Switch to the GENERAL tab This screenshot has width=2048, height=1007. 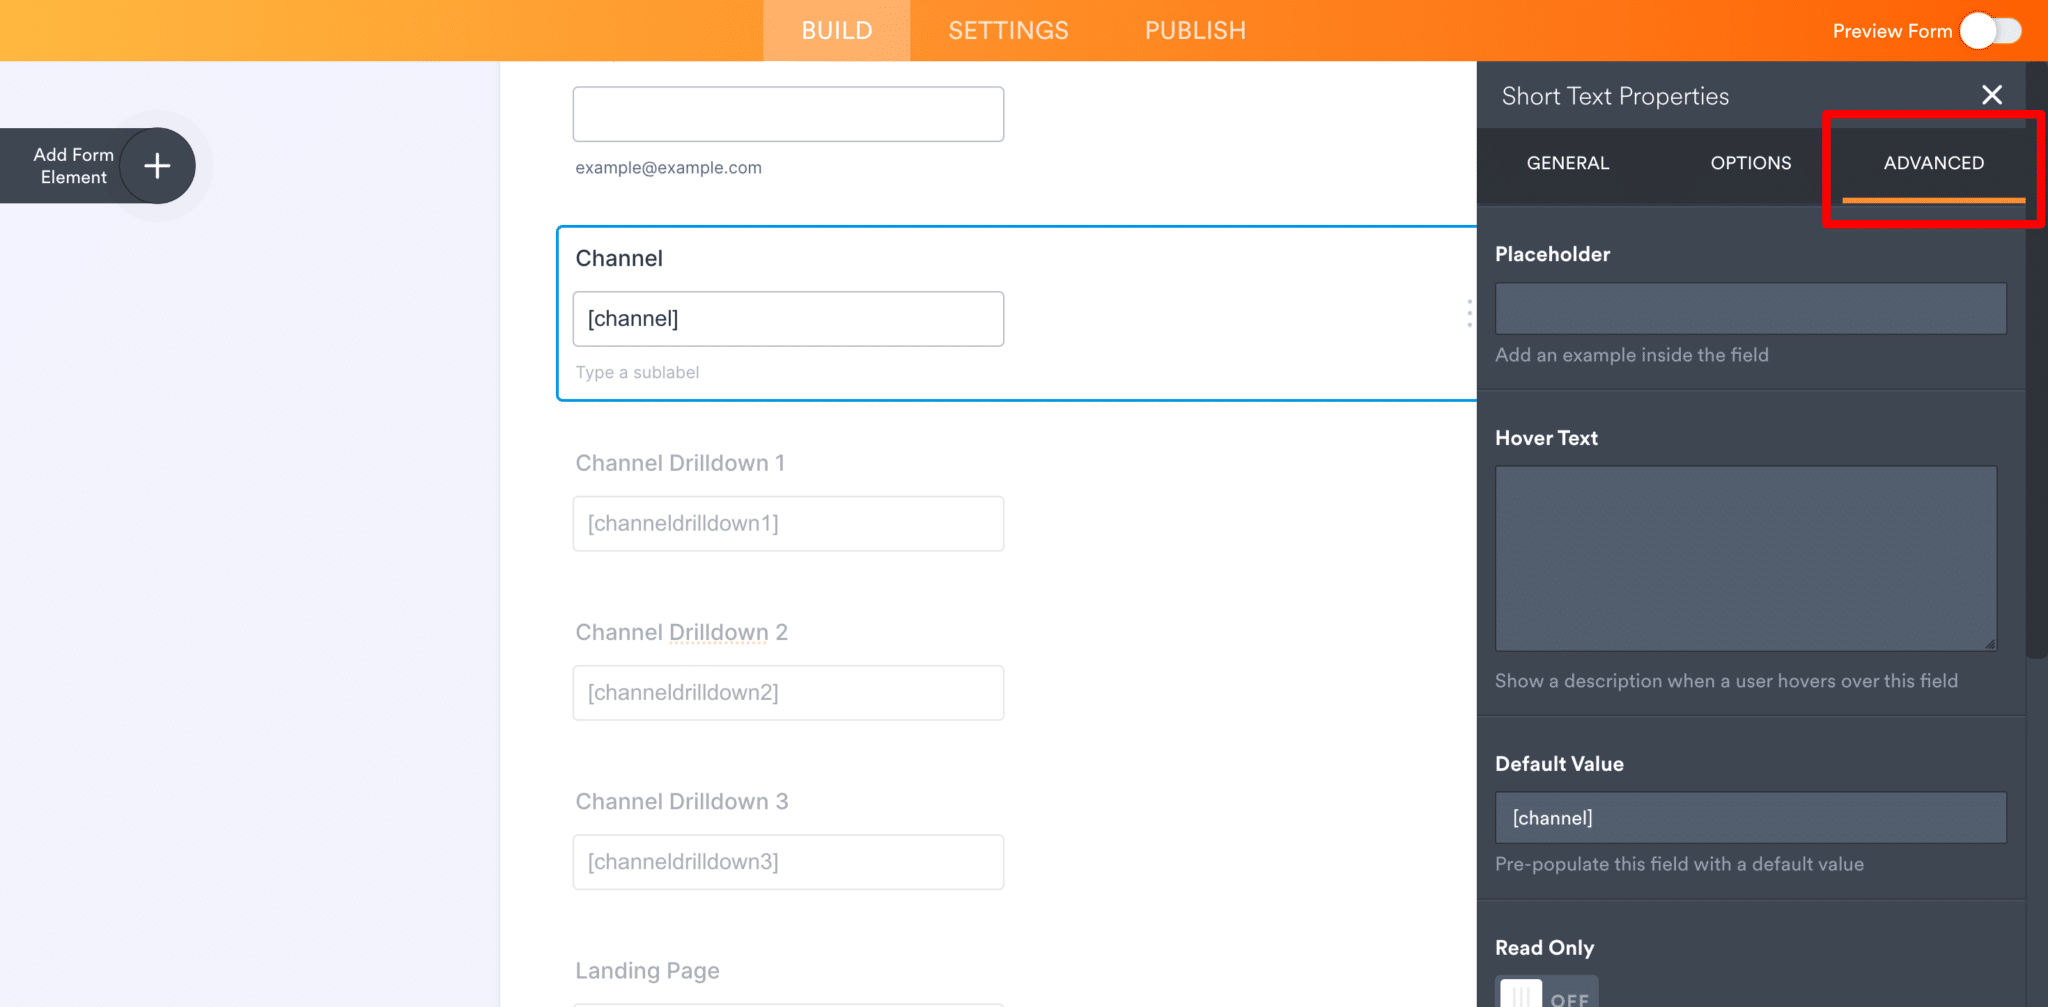point(1567,163)
